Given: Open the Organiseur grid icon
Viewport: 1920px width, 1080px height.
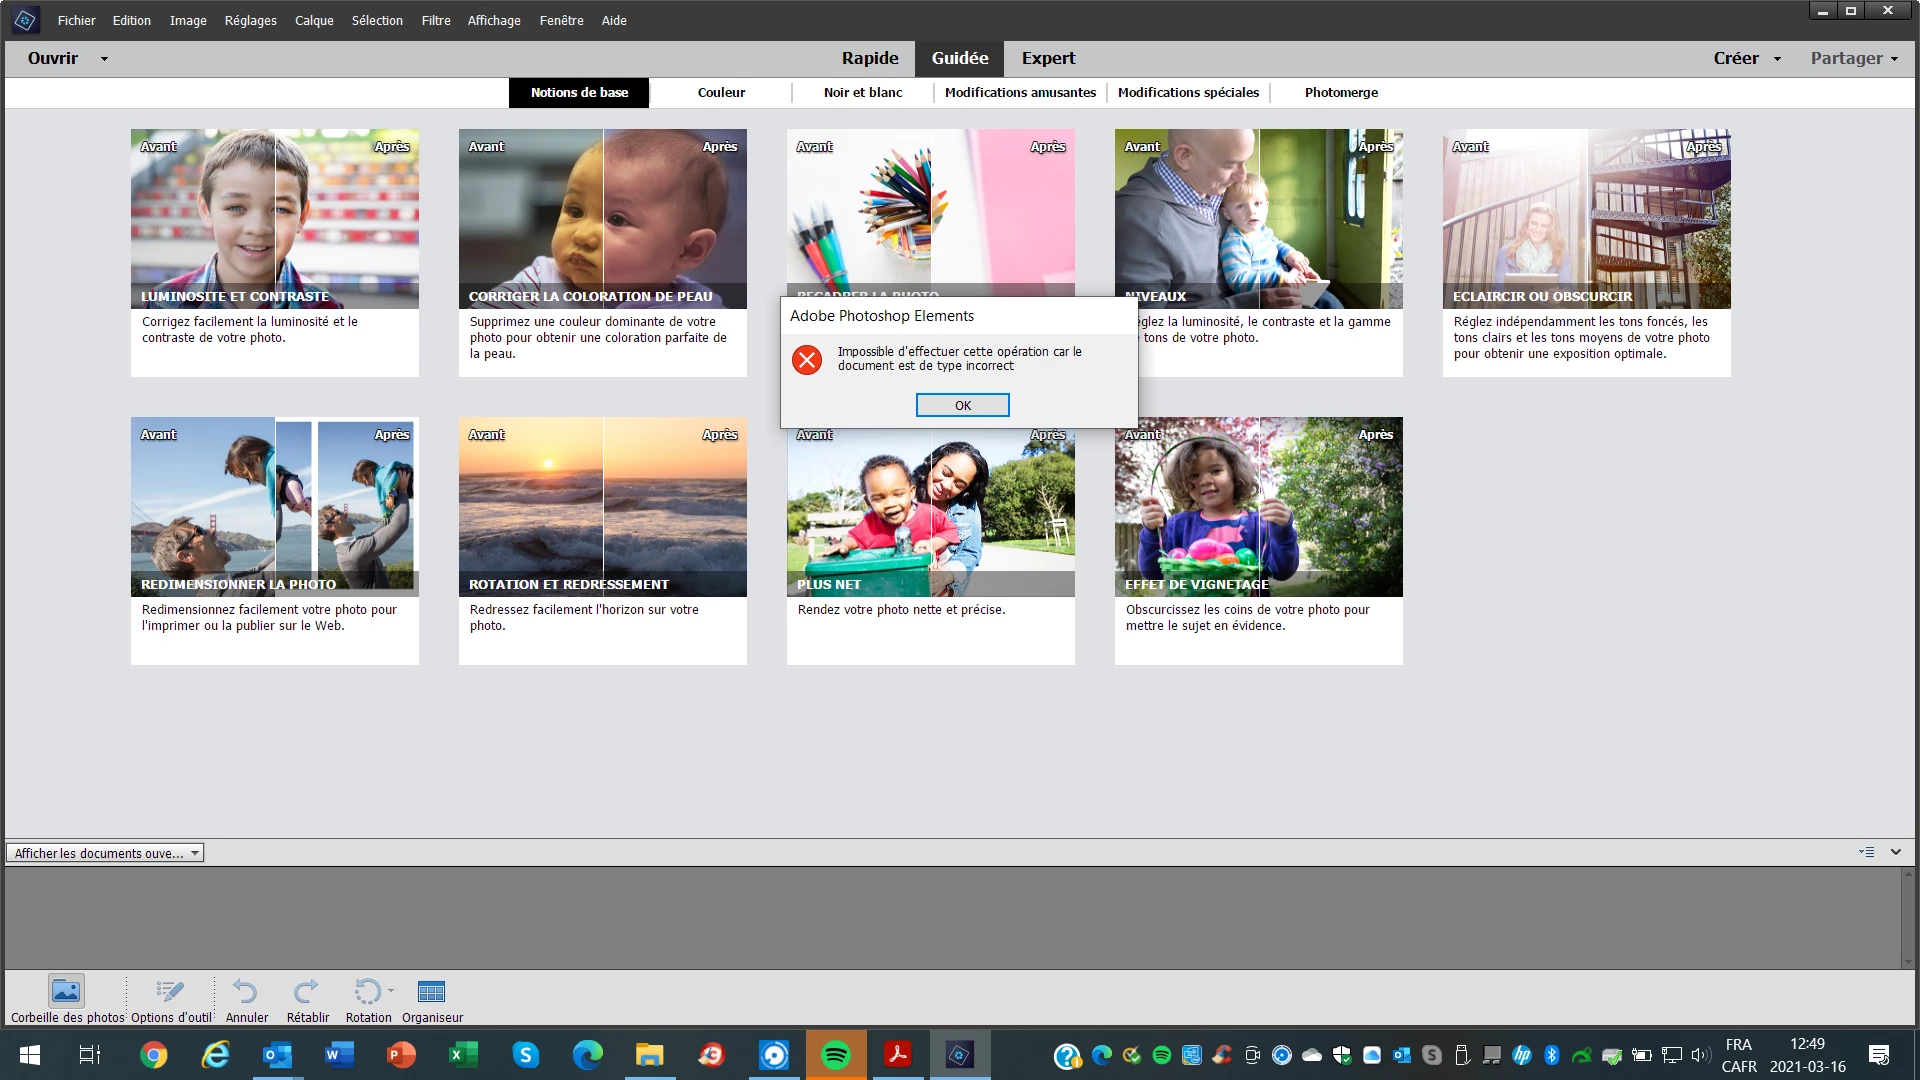Looking at the screenshot, I should click(x=431, y=991).
